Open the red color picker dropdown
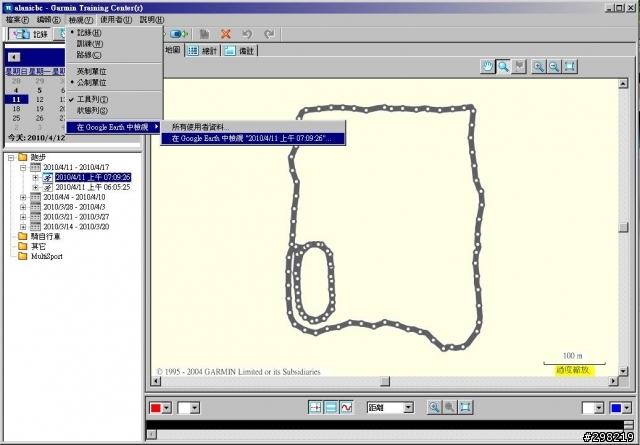 (167, 407)
